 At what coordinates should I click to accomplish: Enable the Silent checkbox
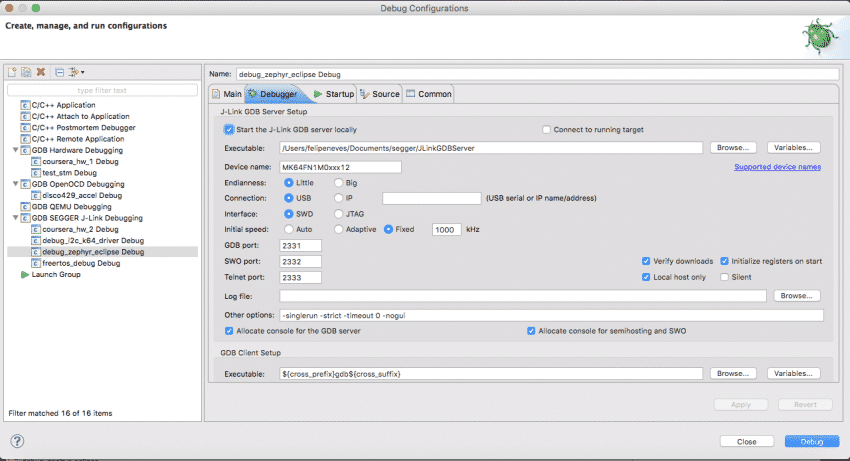tap(724, 277)
